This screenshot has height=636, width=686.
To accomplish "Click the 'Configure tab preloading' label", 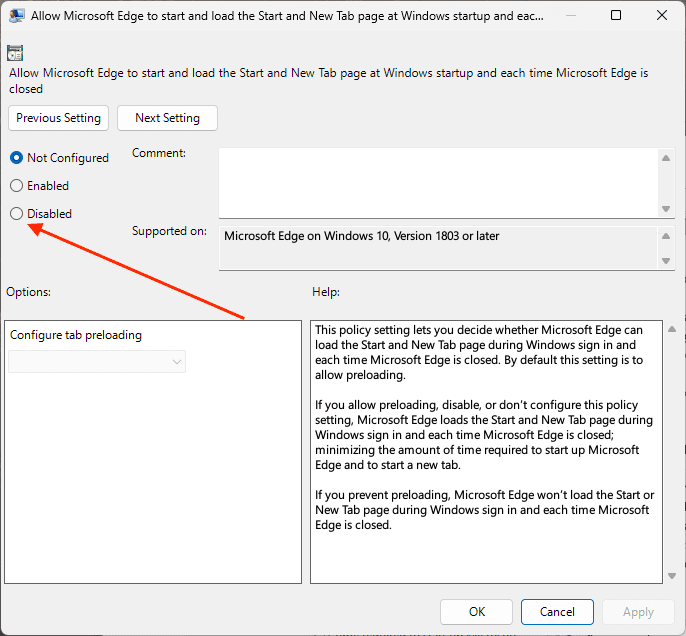I will (76, 335).
